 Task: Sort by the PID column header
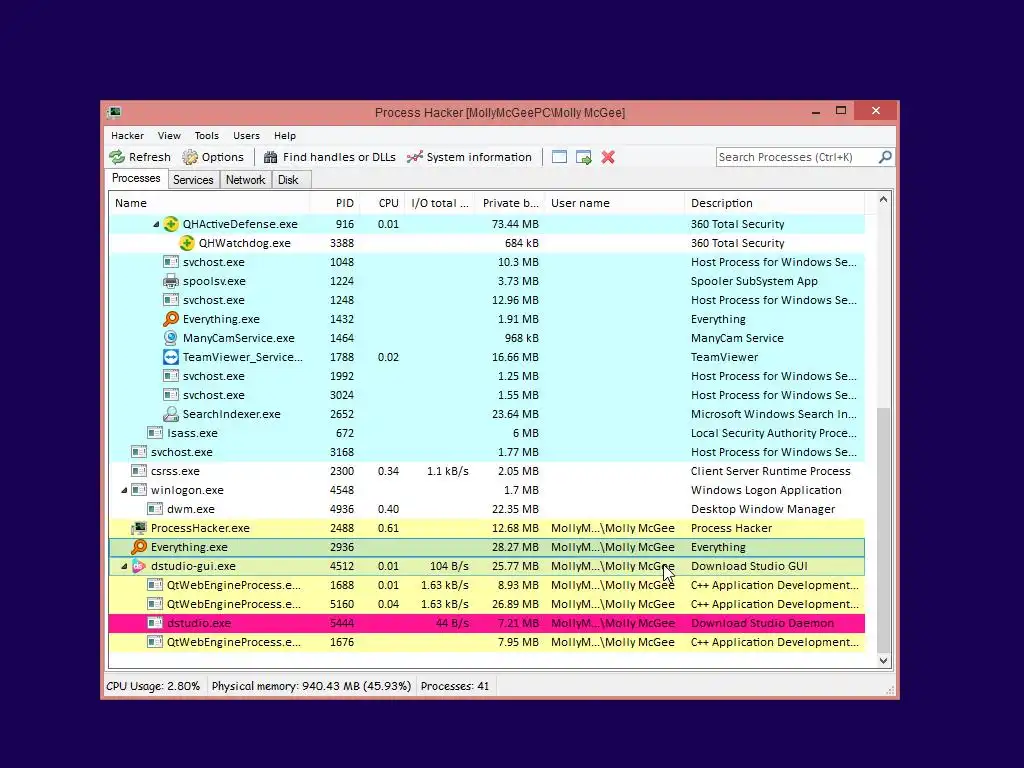point(334,203)
